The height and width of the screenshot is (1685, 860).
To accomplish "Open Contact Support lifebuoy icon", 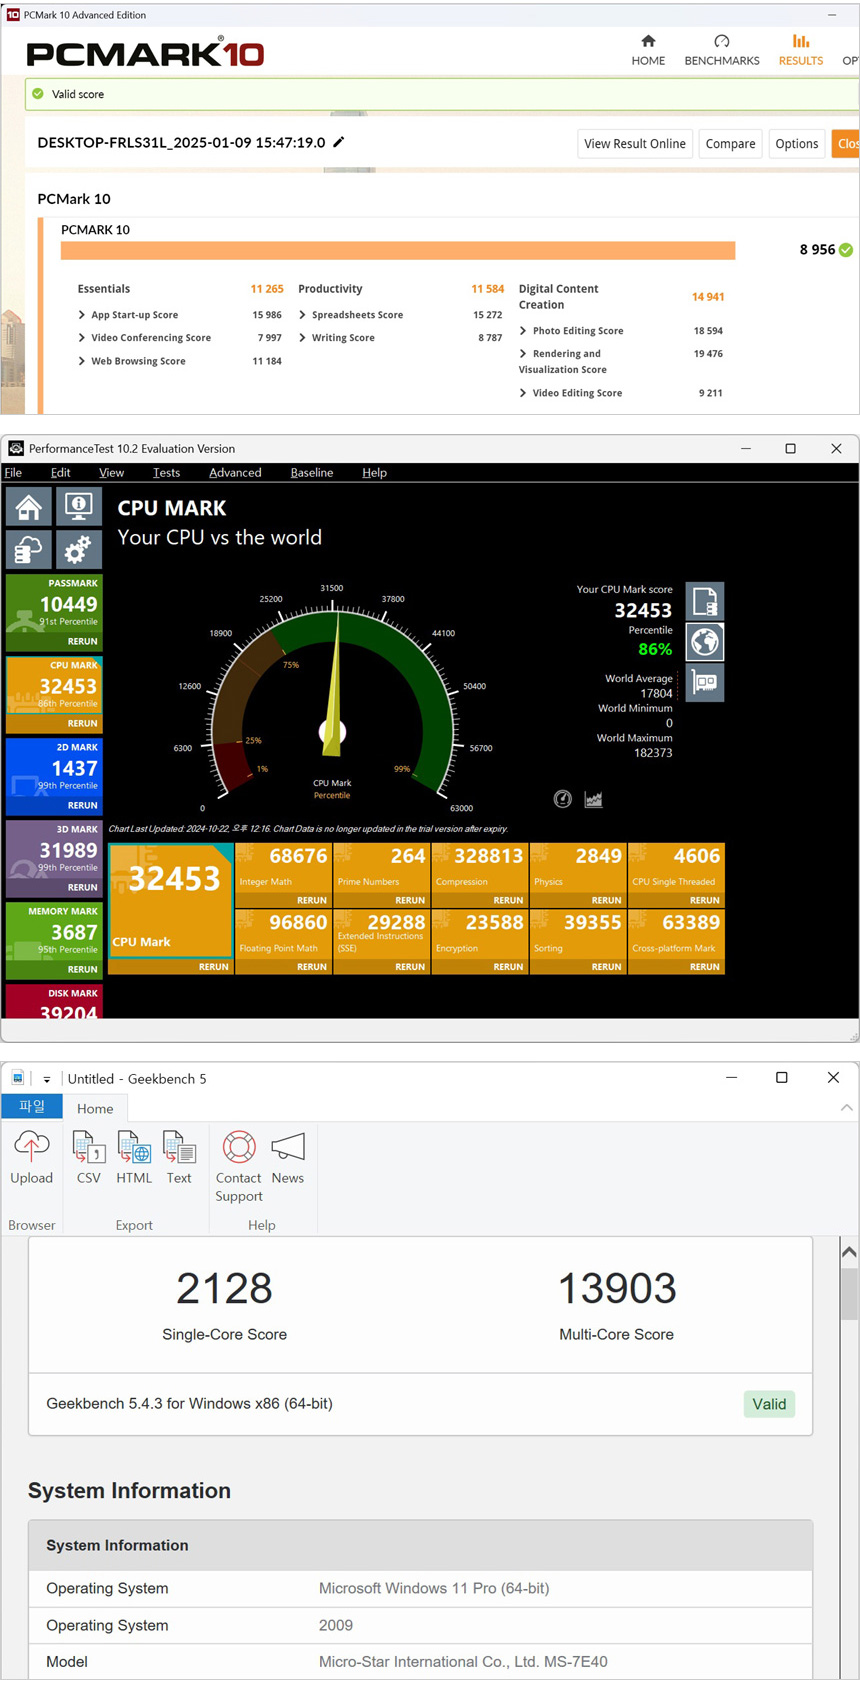I will 239,1165.
